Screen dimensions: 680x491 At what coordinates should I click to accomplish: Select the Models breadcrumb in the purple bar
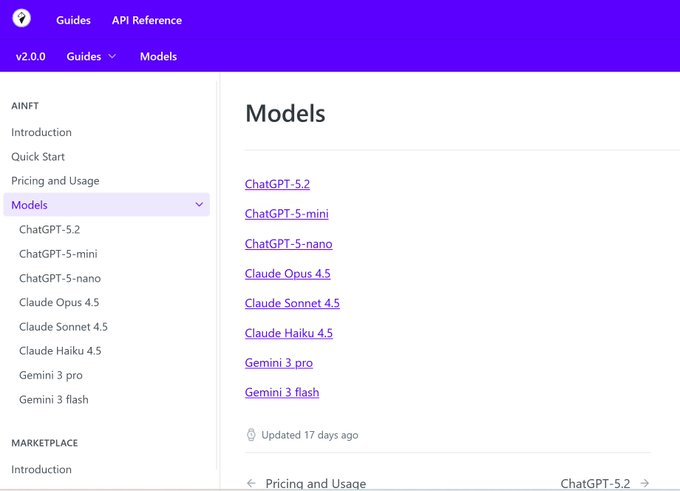coord(158,56)
